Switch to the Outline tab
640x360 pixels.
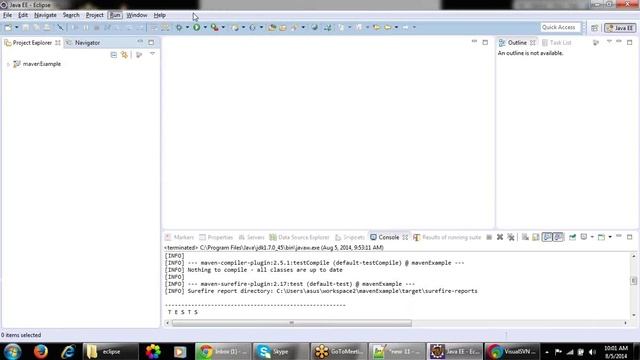pyautogui.click(x=517, y=42)
